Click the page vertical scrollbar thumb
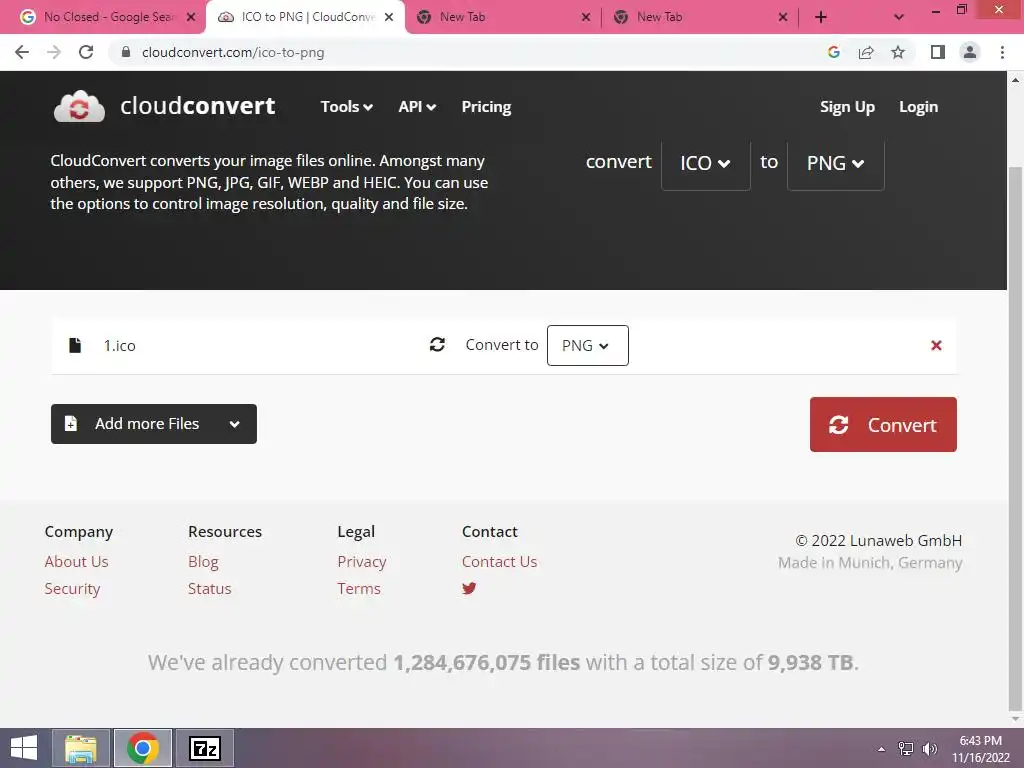 click(1015, 438)
